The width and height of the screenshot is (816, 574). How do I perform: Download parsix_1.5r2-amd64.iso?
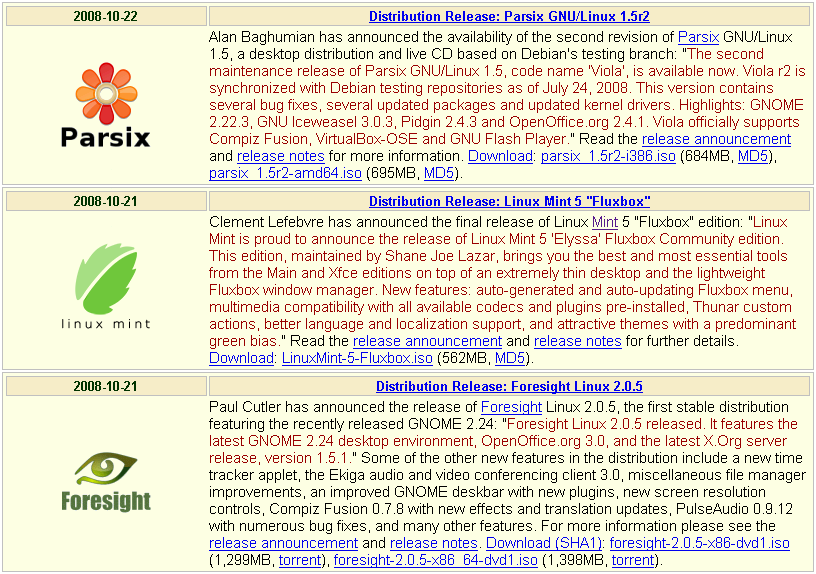click(285, 173)
